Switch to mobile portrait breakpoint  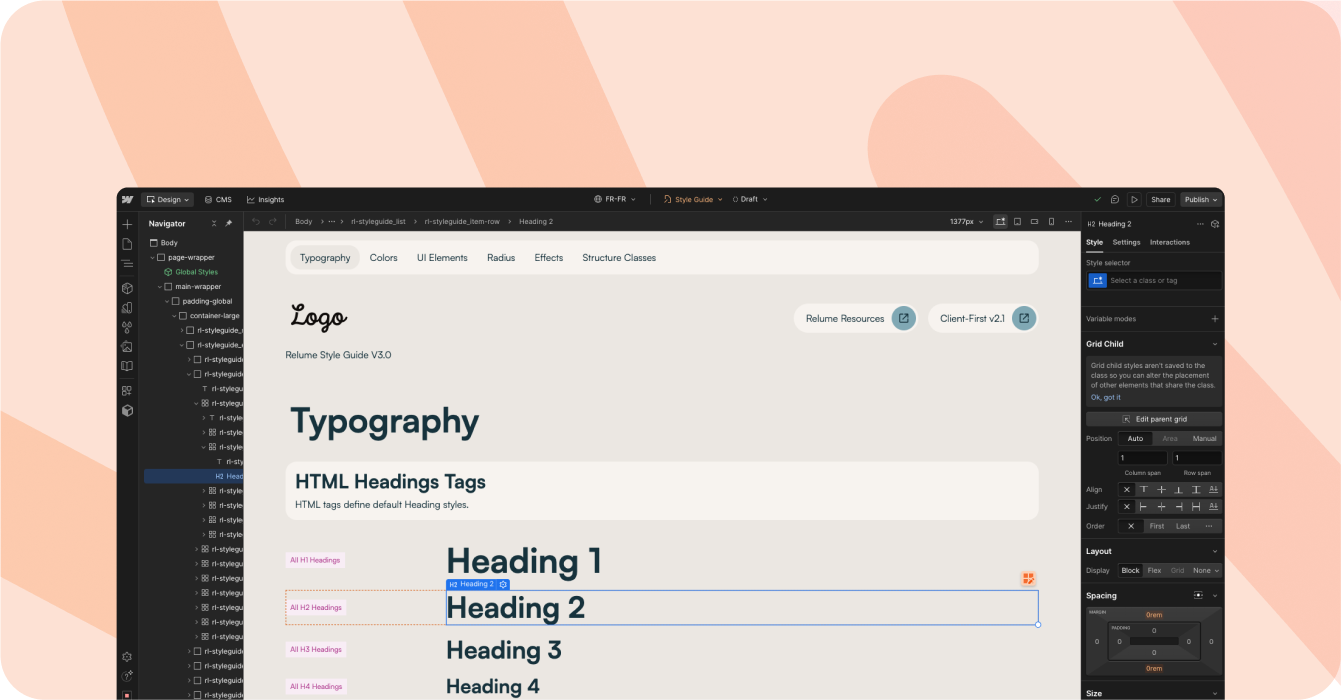coord(1051,222)
